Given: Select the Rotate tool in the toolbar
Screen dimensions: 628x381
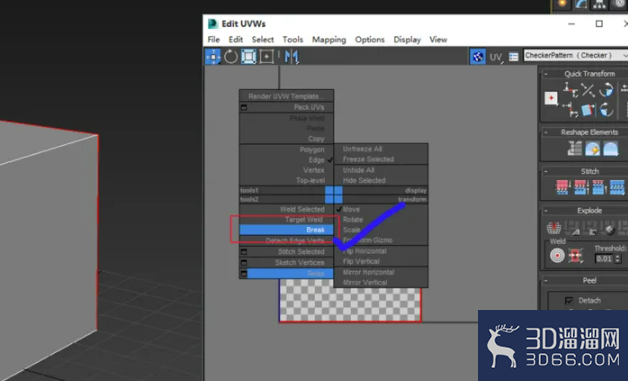Looking at the screenshot, I should pos(231,56).
